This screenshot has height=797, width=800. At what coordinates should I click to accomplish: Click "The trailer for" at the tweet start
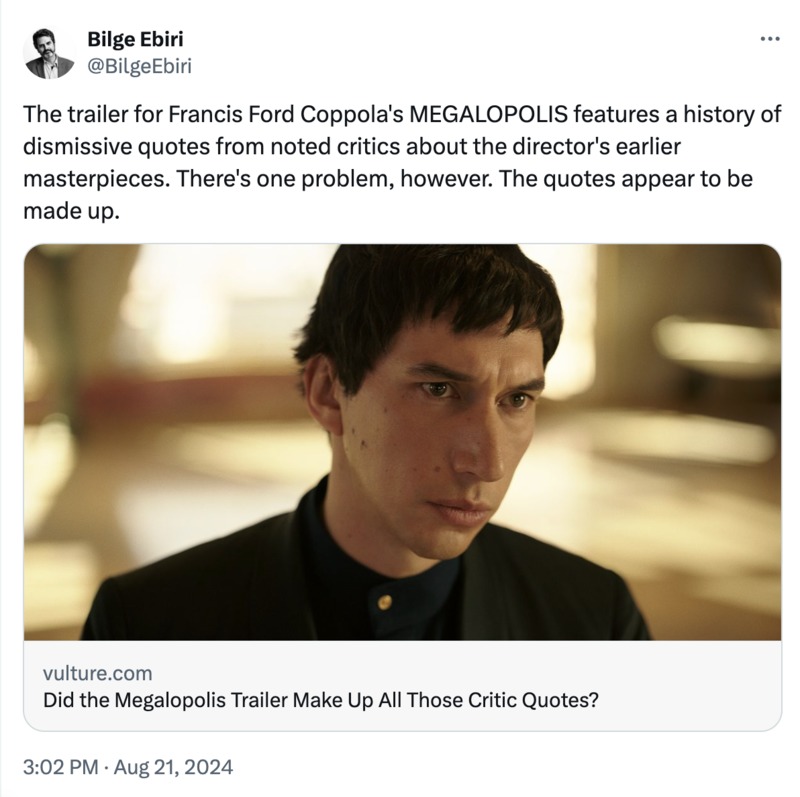click(85, 114)
